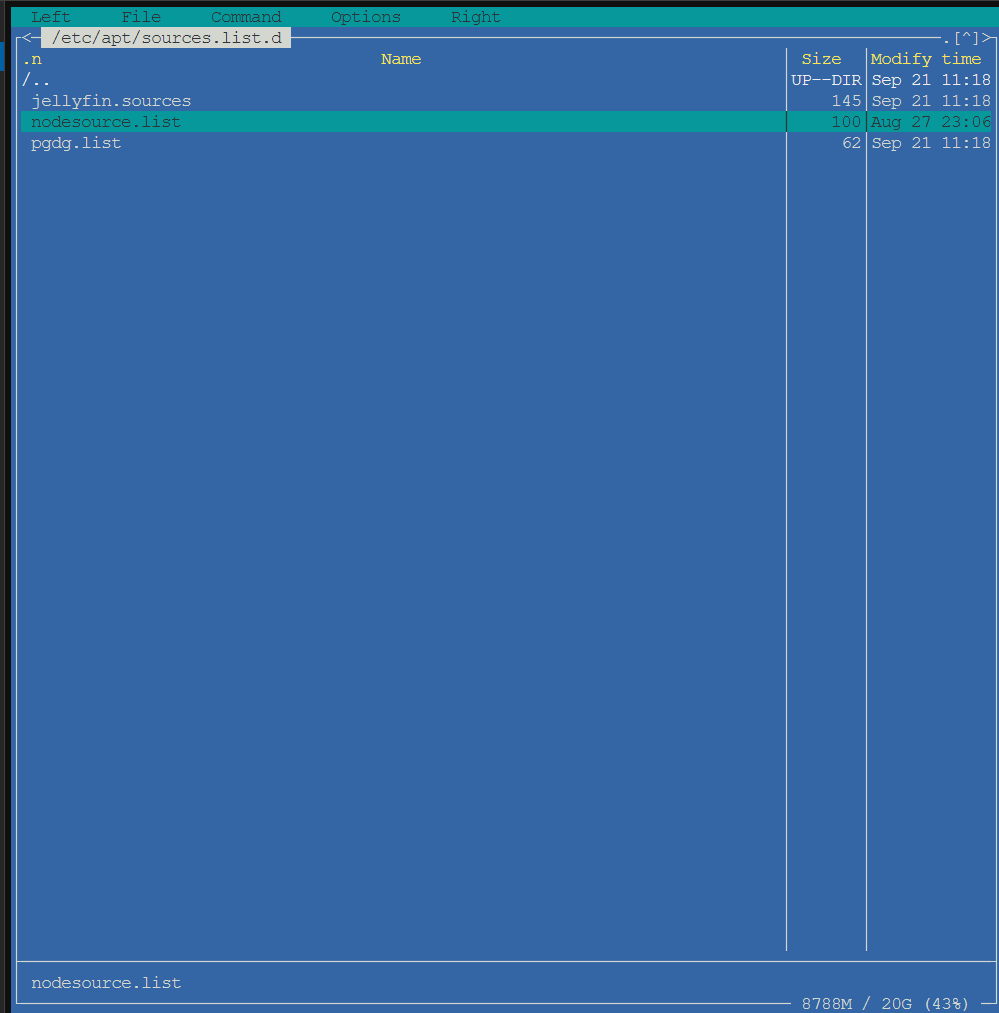Click the /etc/apt/sources.list.d path title
Screen dimensions: 999x1013
(166, 38)
